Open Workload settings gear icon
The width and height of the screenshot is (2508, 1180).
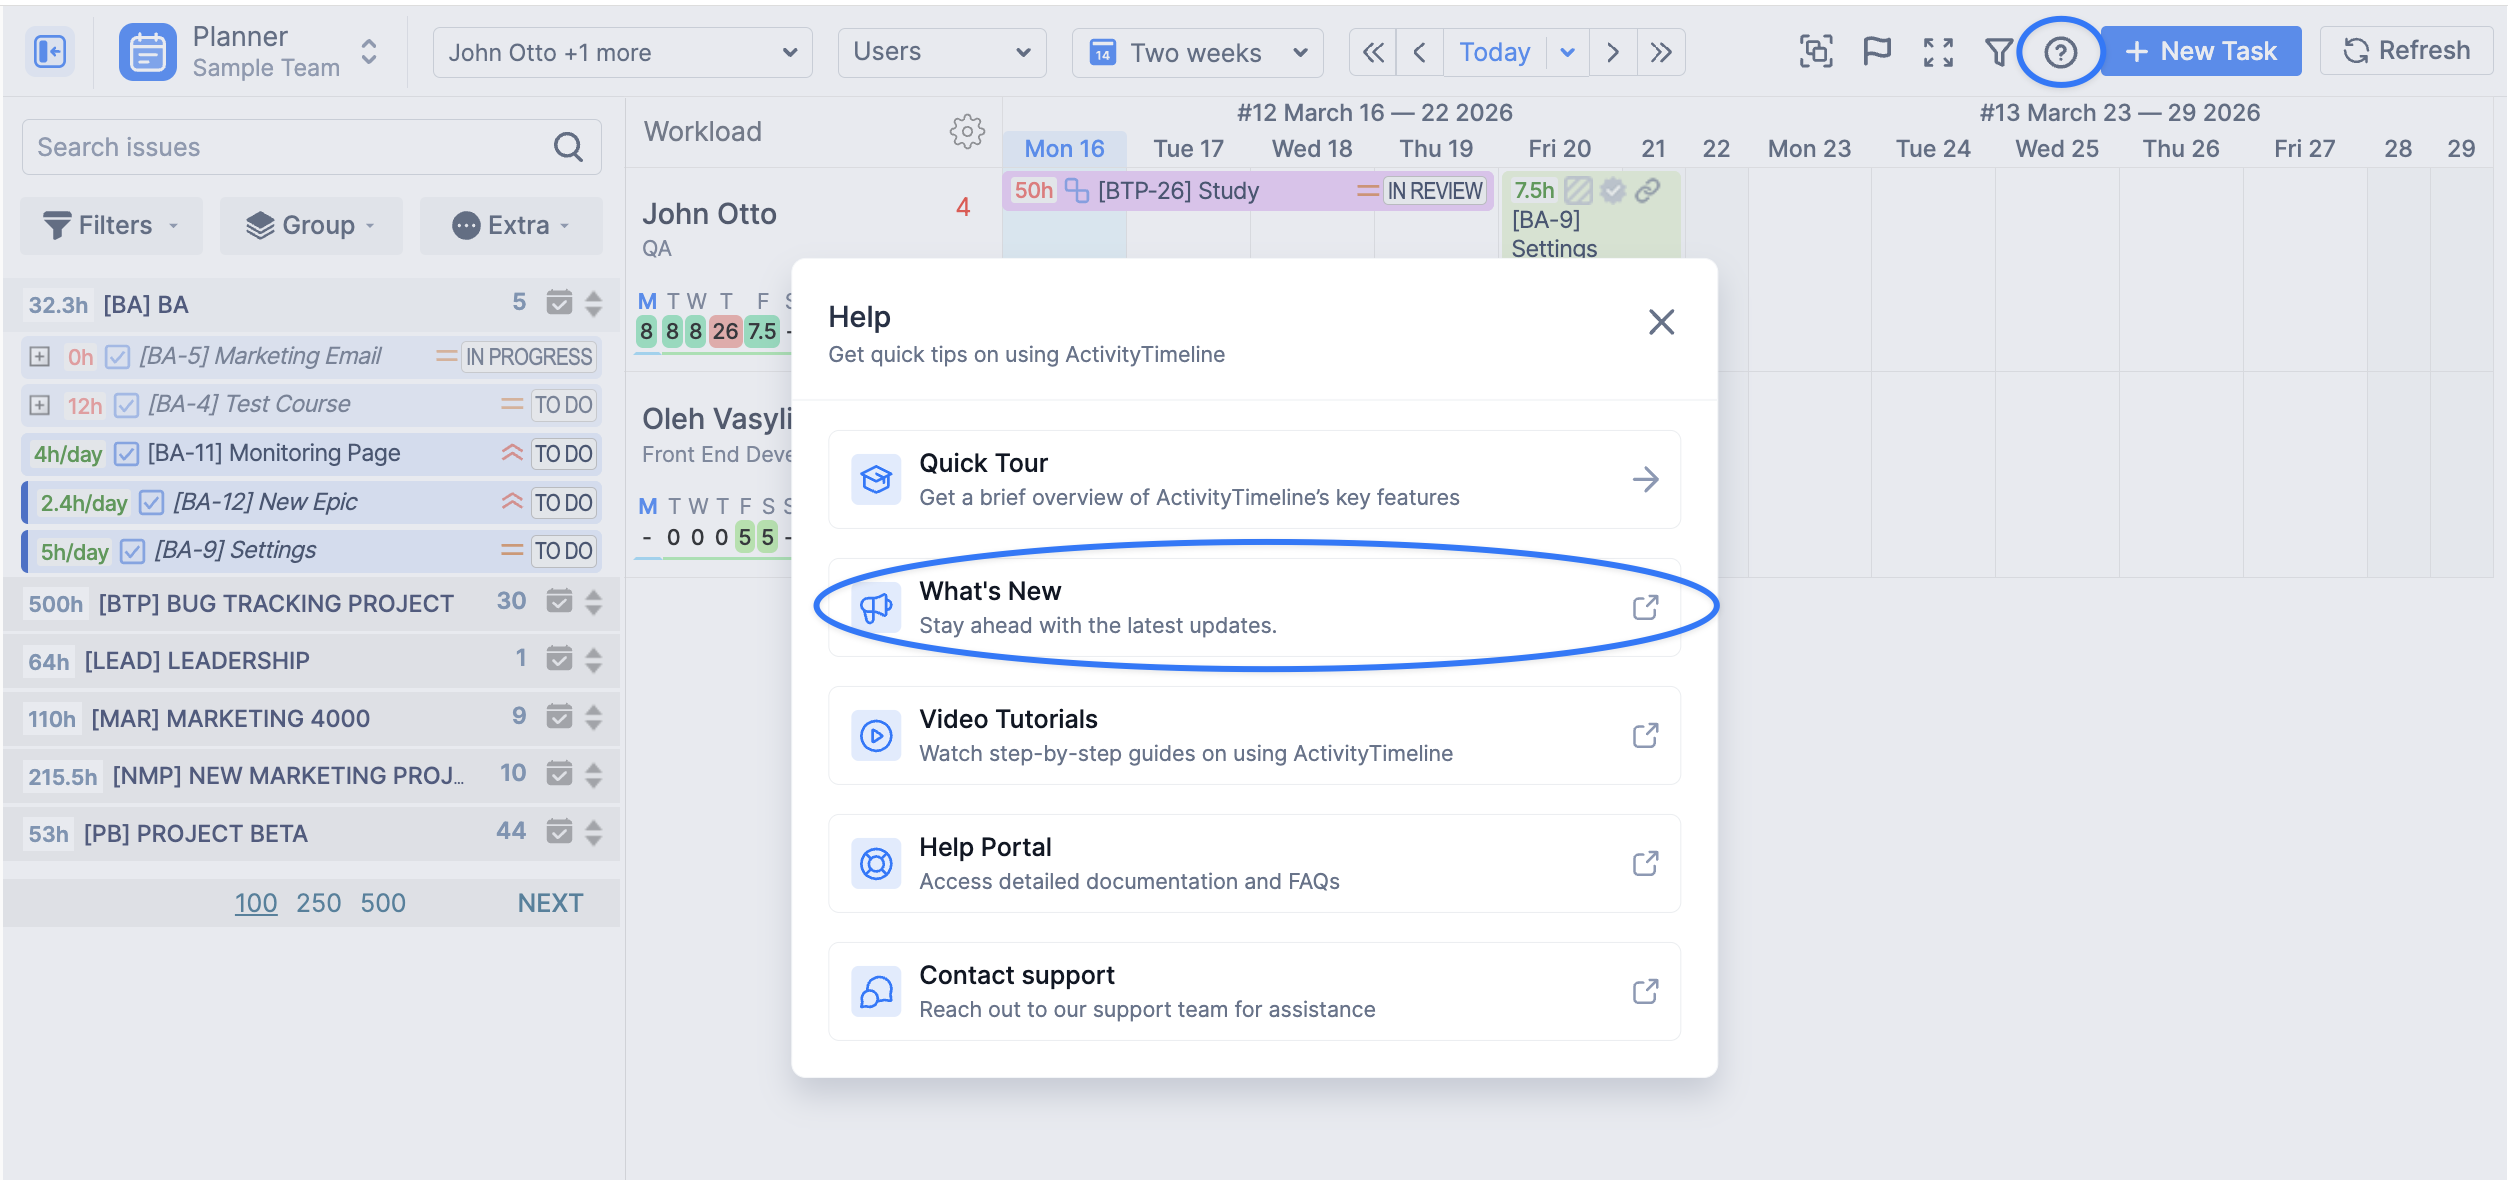click(966, 131)
